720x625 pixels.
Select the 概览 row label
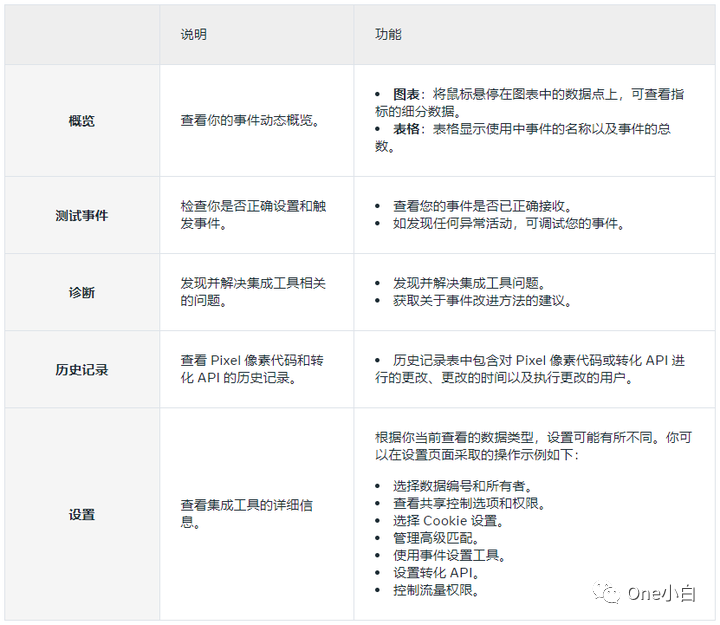(x=82, y=121)
